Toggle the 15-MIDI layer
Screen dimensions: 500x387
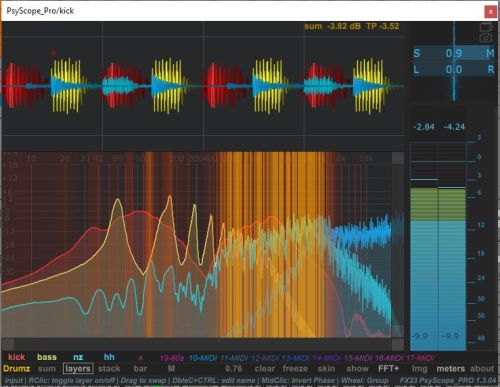358,358
